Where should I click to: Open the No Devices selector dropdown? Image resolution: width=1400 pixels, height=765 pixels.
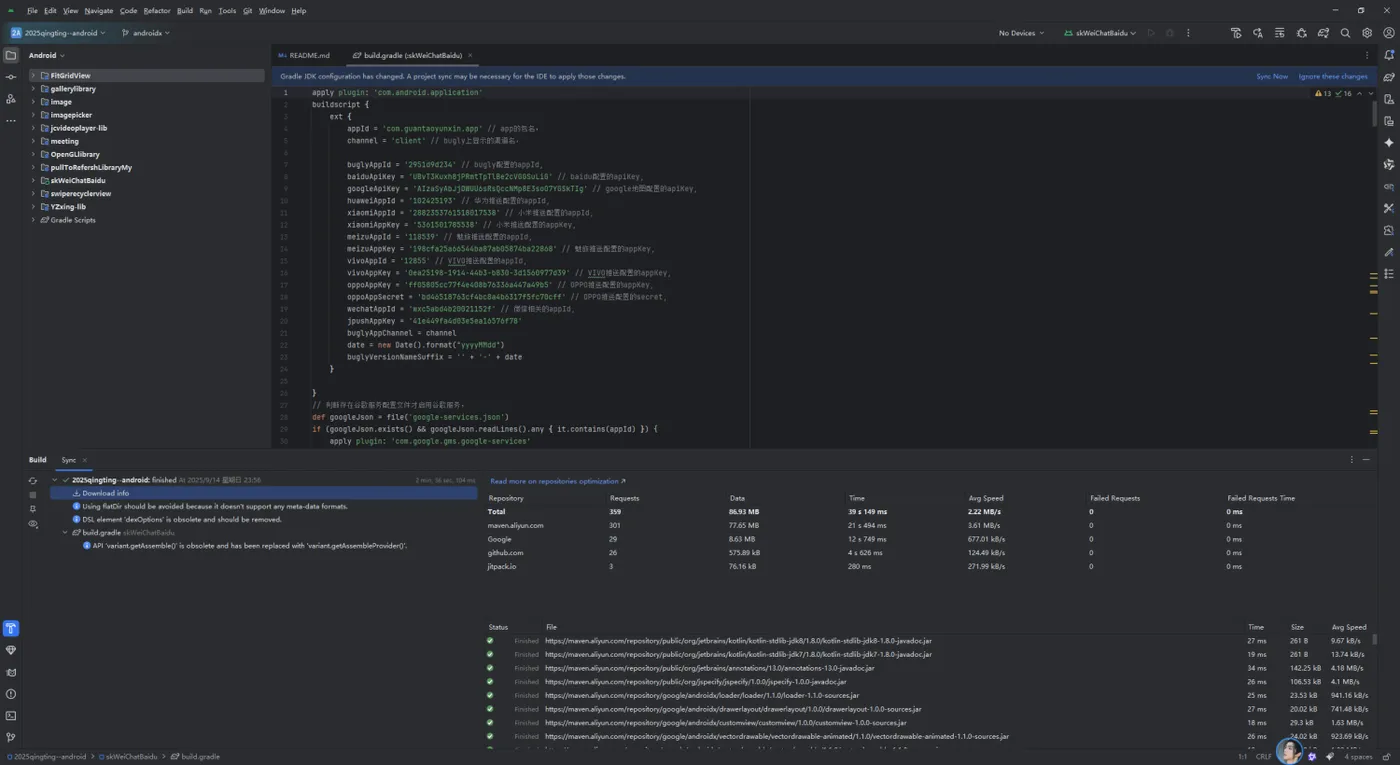pyautogui.click(x=1021, y=33)
